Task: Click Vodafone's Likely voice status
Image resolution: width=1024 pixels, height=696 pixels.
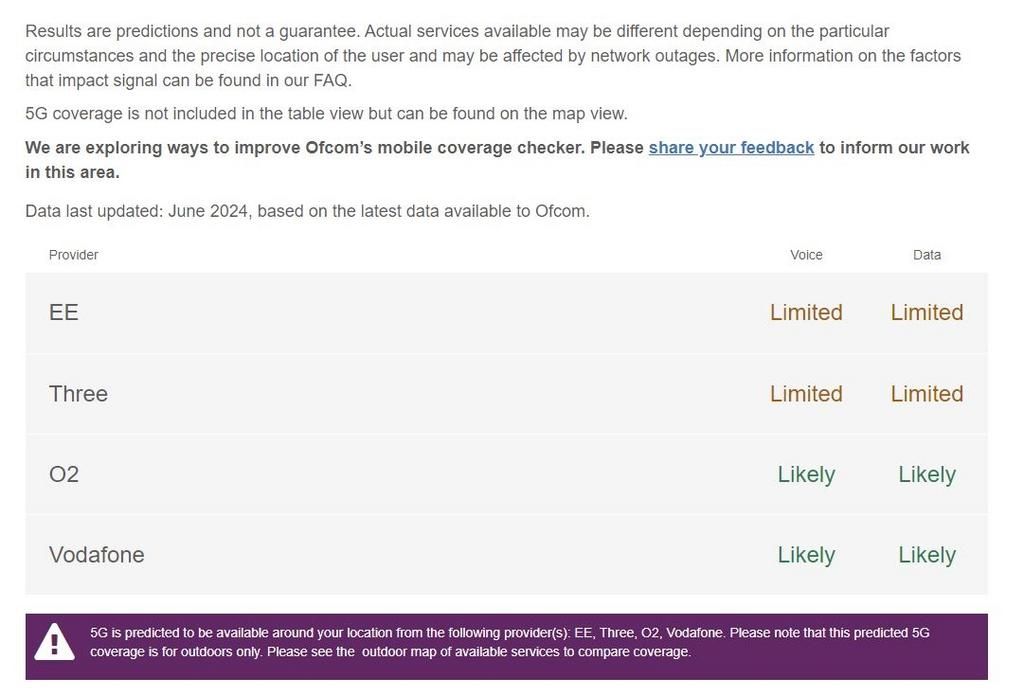Action: 806,555
